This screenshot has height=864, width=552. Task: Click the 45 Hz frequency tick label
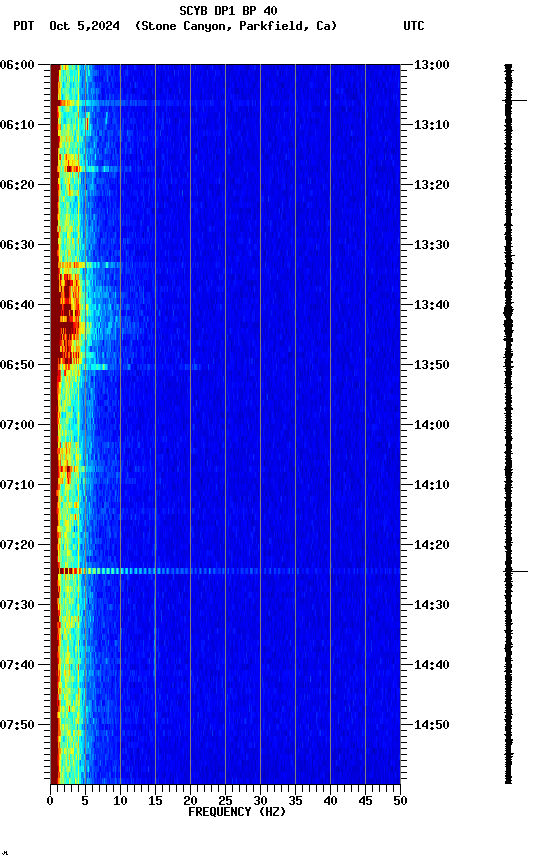[x=365, y=801]
